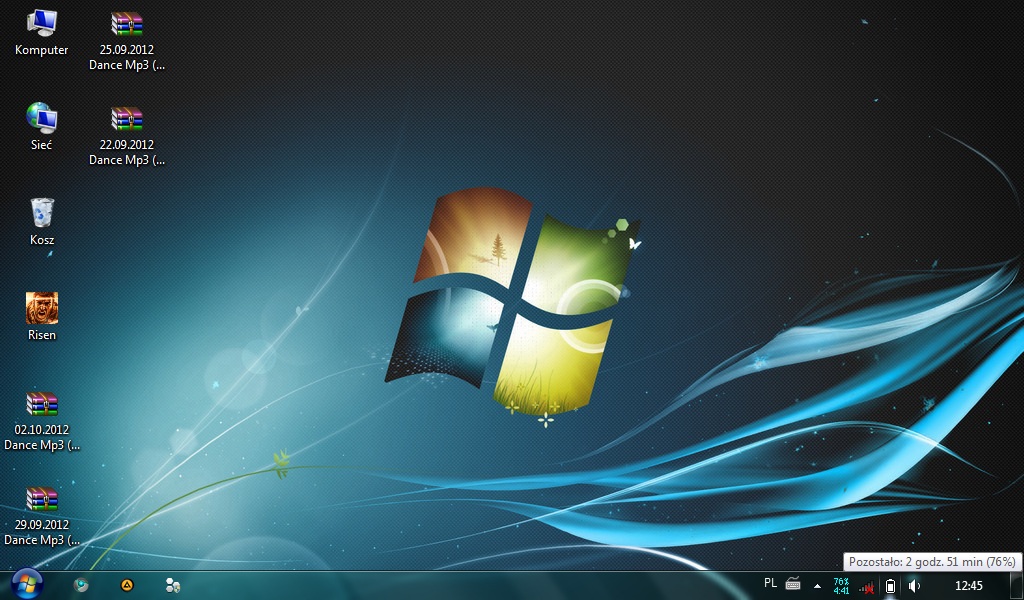Click the battery tooltip reading 'Pozostało: 2 godz. 51 min (76%)'
Viewport: 1024px width, 600px height.
pos(932,561)
